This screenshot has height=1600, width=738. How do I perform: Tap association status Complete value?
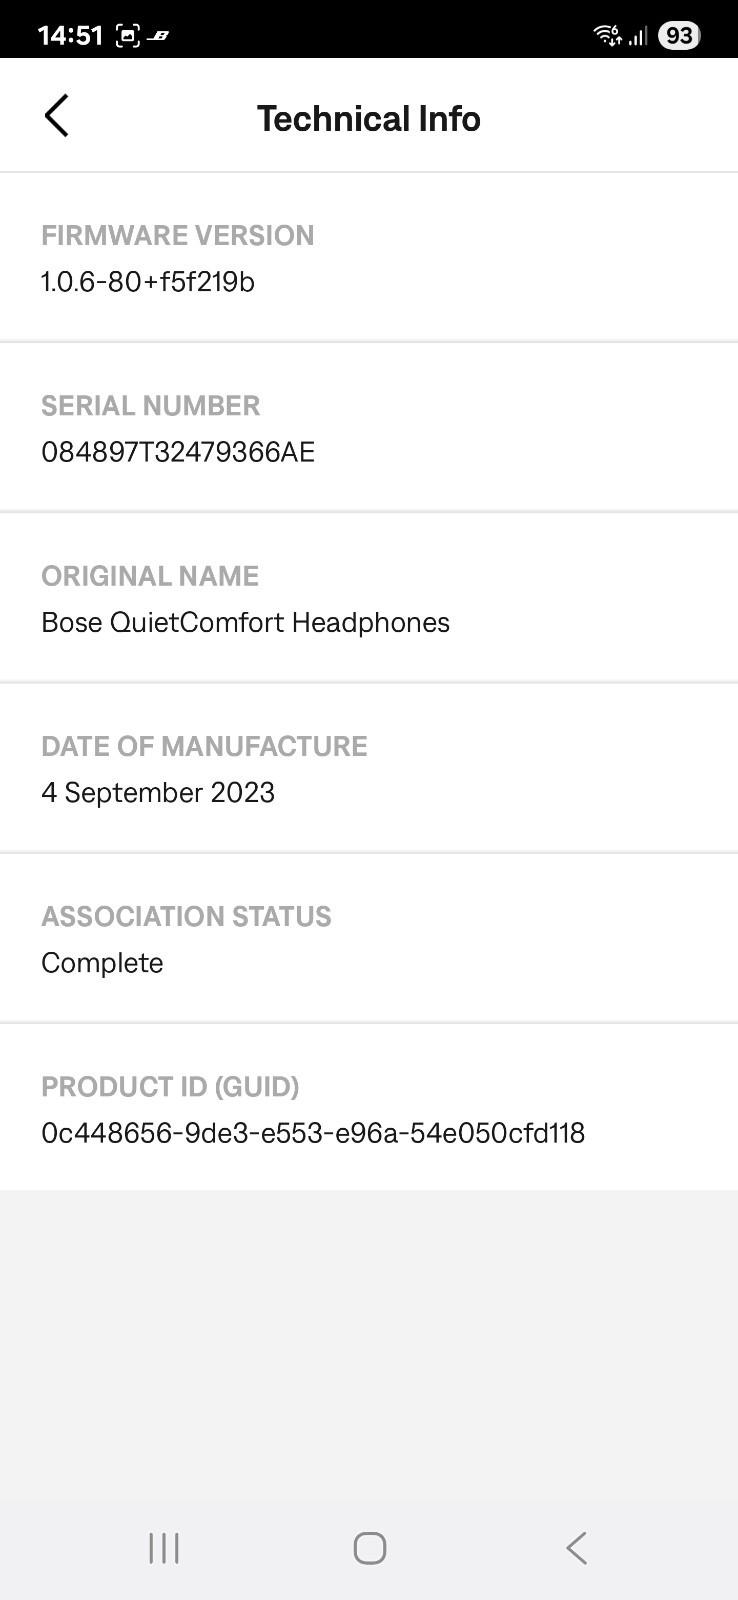coord(102,963)
